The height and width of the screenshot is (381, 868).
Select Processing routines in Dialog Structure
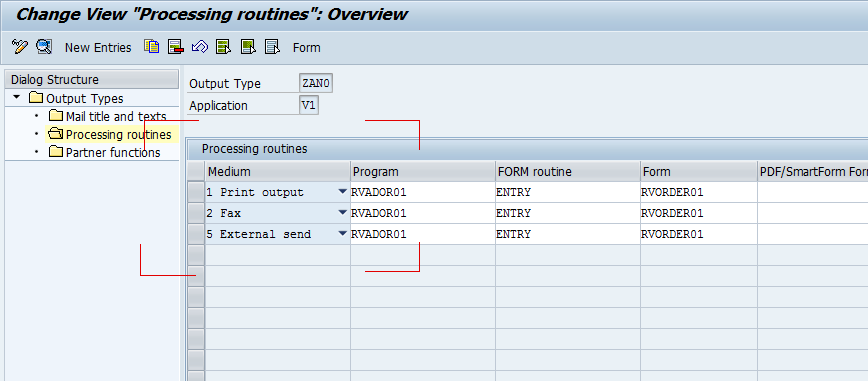pyautogui.click(x=110, y=135)
